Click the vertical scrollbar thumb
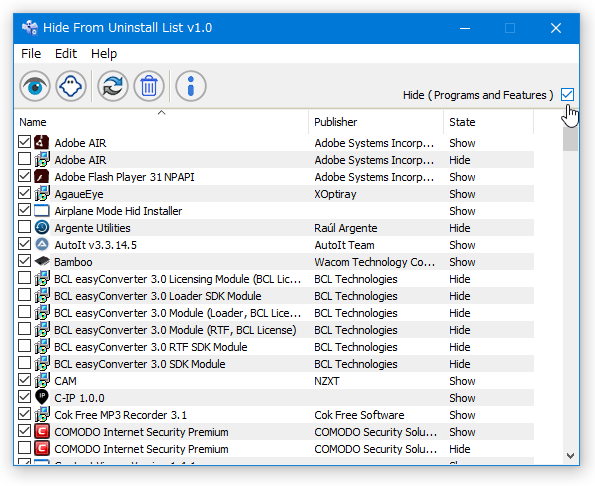595x486 pixels. (x=570, y=139)
